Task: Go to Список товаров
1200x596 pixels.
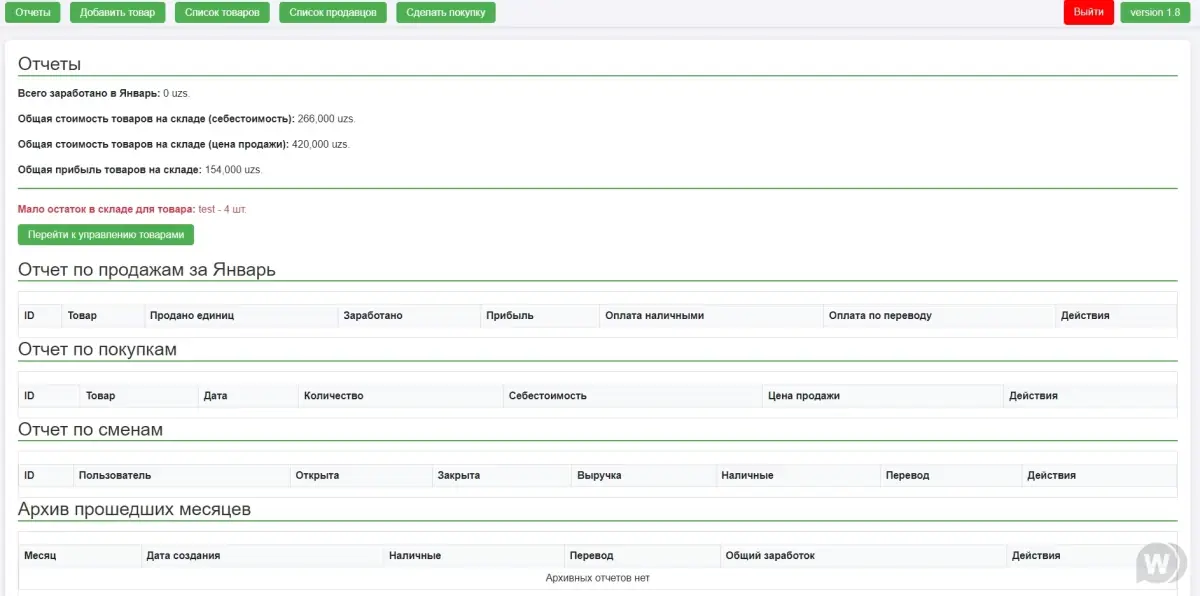Action: tap(221, 12)
